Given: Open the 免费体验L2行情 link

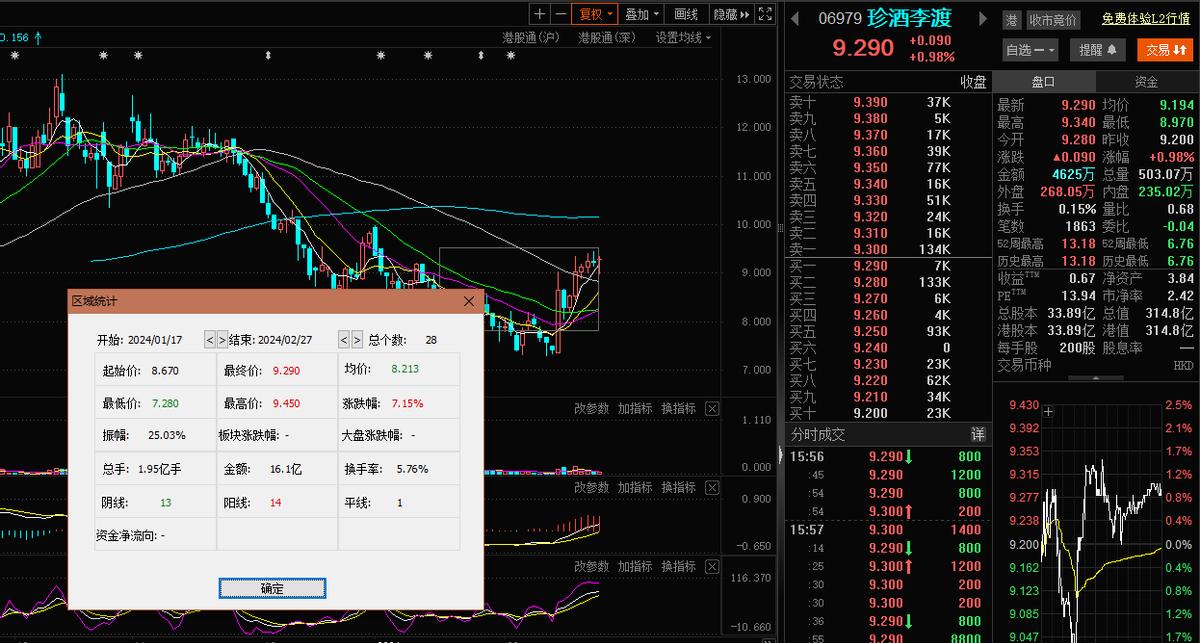Looking at the screenshot, I should pyautogui.click(x=1146, y=19).
